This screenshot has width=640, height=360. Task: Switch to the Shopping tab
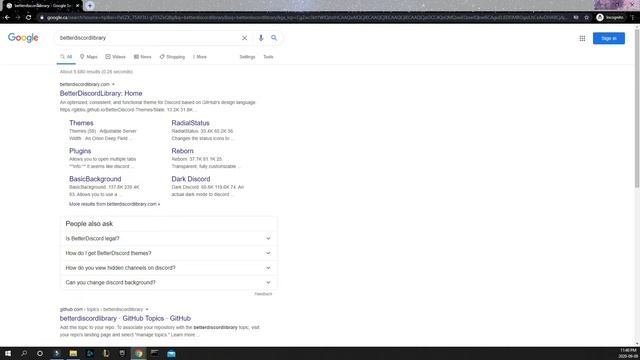click(172, 57)
